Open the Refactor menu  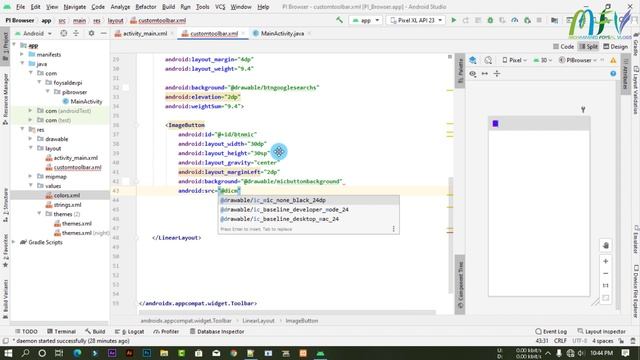pyautogui.click(x=146, y=7)
